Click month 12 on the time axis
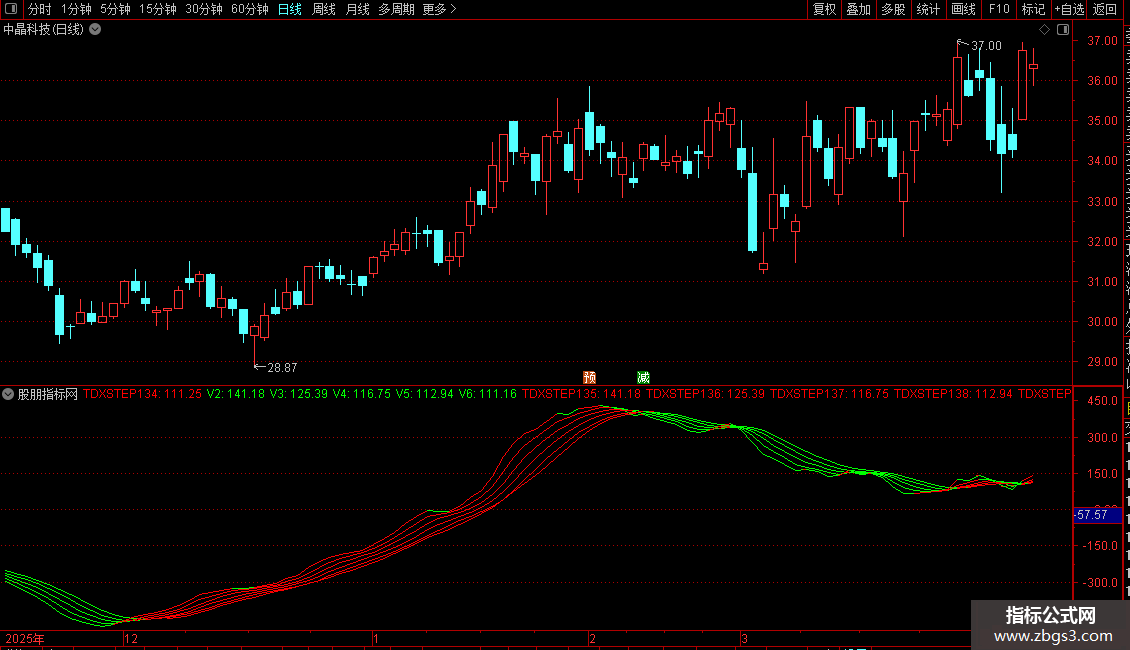The width and height of the screenshot is (1130, 650). click(x=130, y=638)
